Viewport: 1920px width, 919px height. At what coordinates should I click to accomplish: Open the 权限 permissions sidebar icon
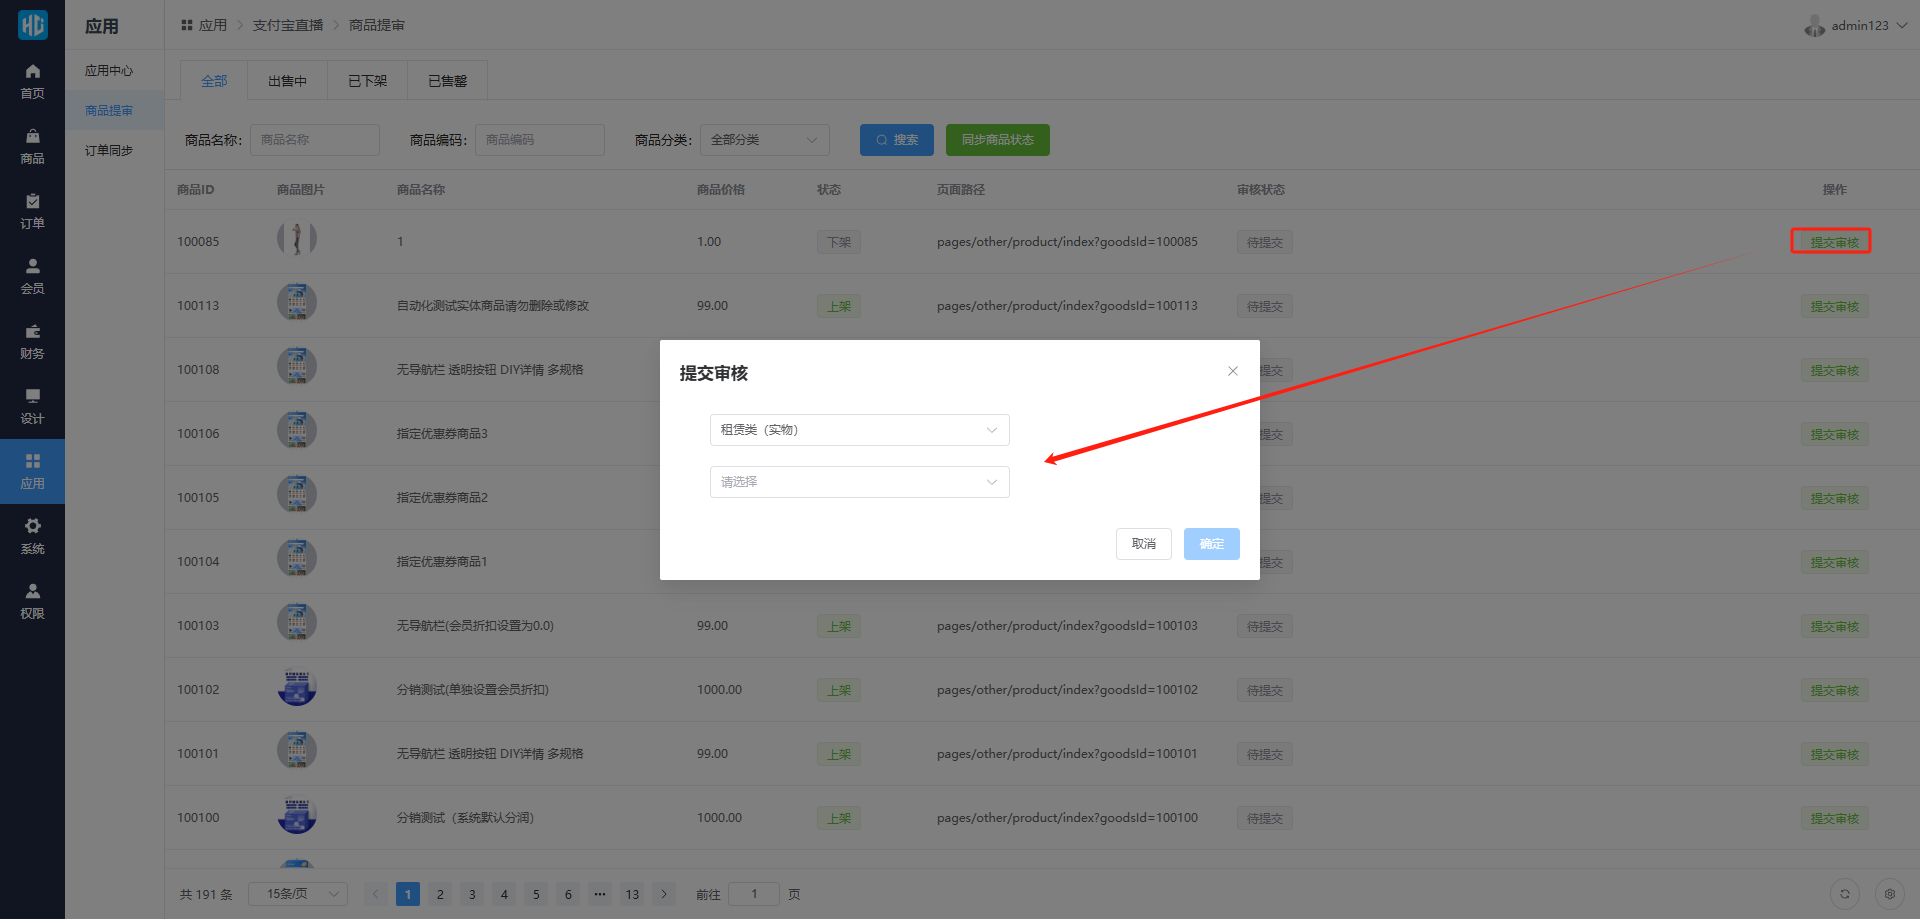[32, 601]
